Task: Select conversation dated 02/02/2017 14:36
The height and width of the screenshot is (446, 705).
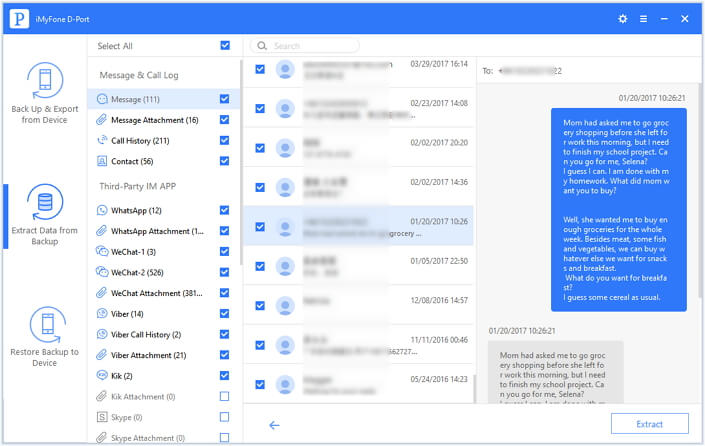Action: coord(358,187)
